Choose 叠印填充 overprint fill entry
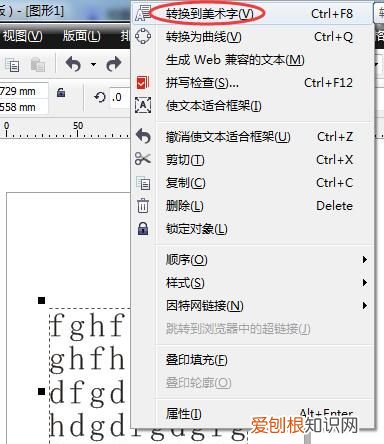The image size is (384, 444). point(253,360)
